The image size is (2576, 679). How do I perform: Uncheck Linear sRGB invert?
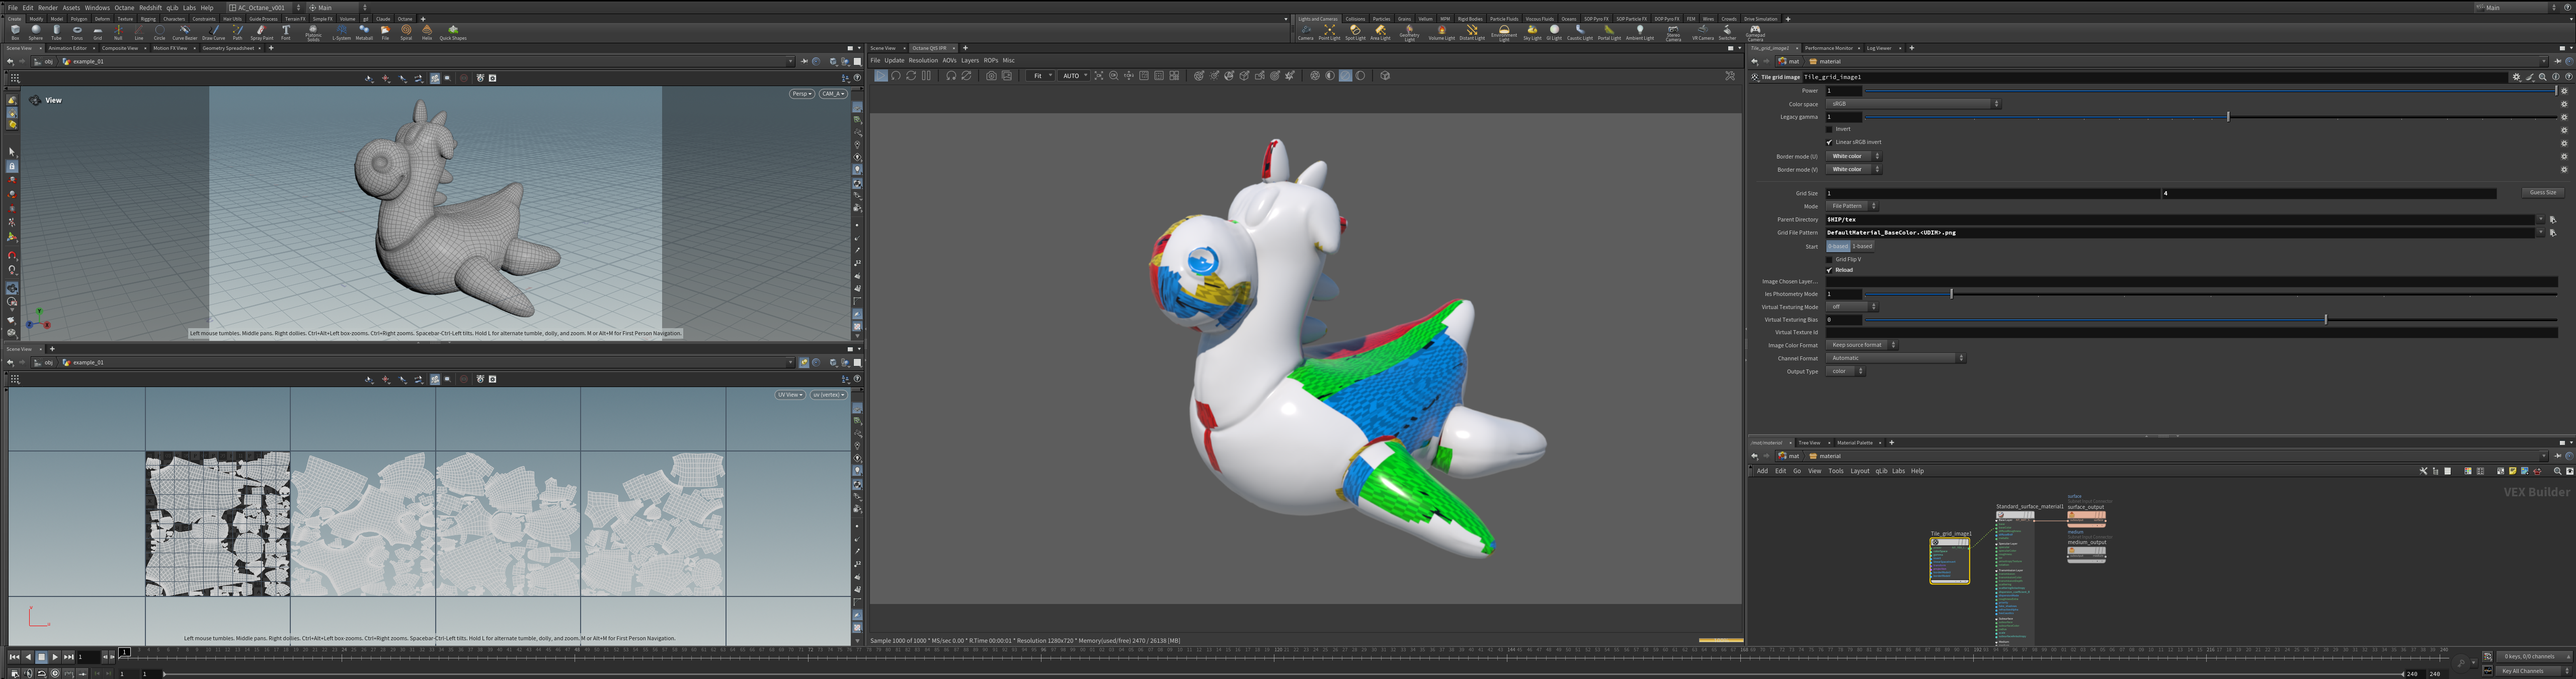tap(1830, 142)
